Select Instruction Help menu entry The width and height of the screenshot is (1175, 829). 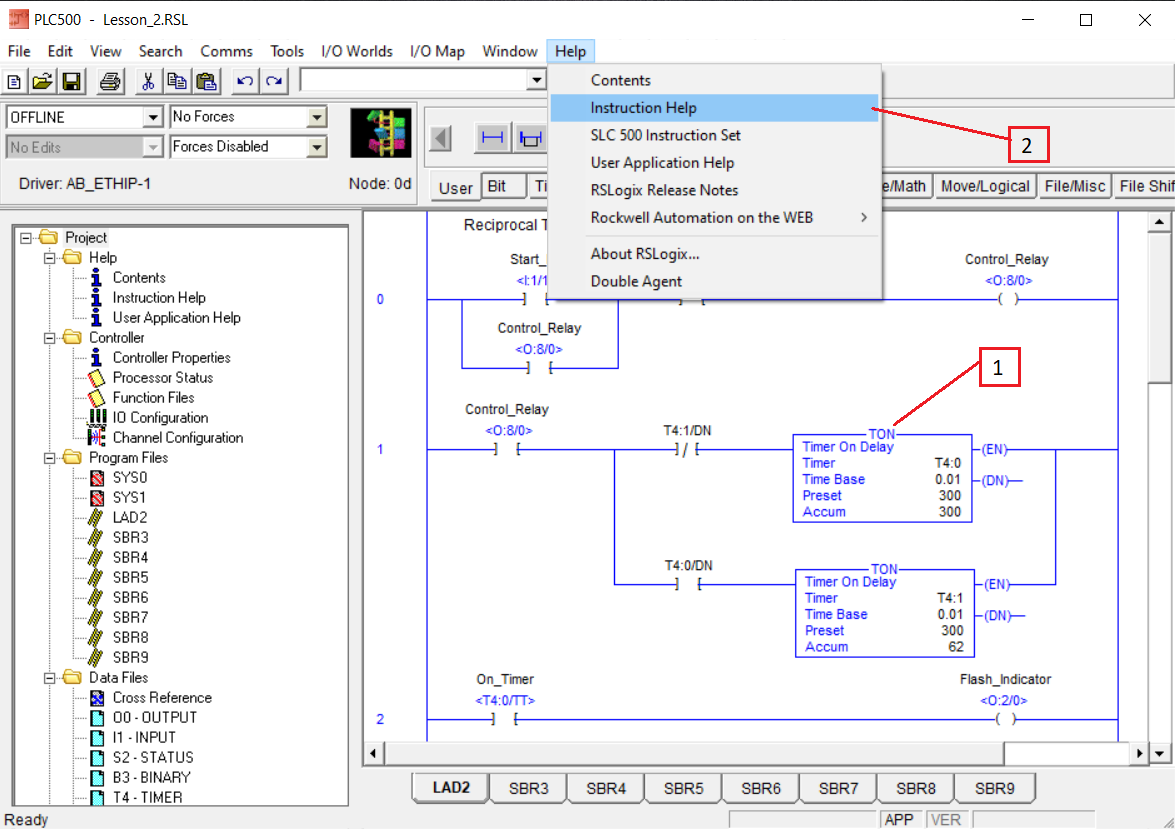pyautogui.click(x=715, y=108)
